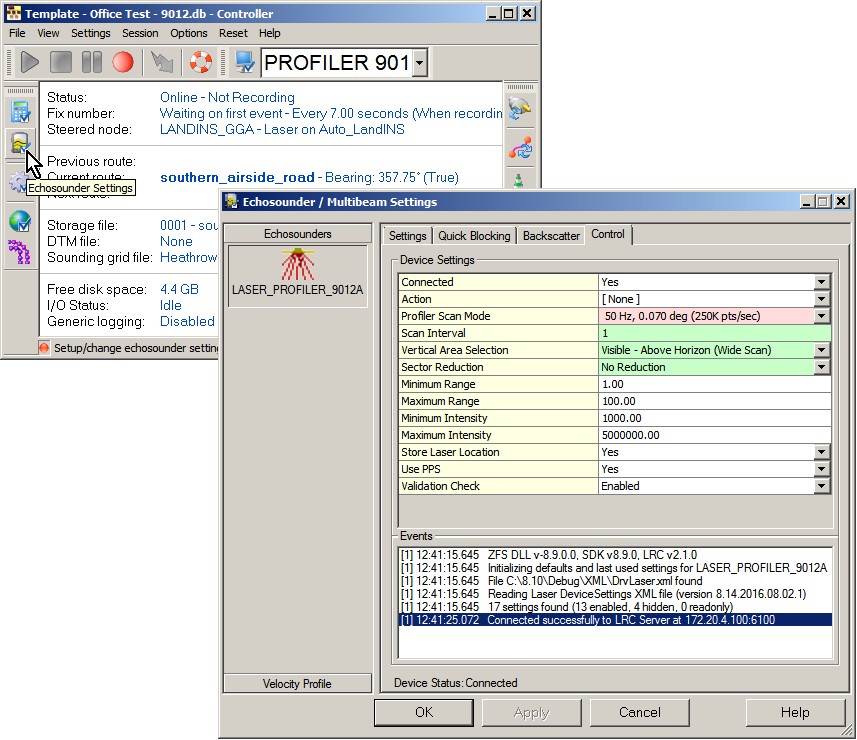Click the purple route icon in the left sidebar
Image resolution: width=857 pixels, height=740 pixels.
19,254
